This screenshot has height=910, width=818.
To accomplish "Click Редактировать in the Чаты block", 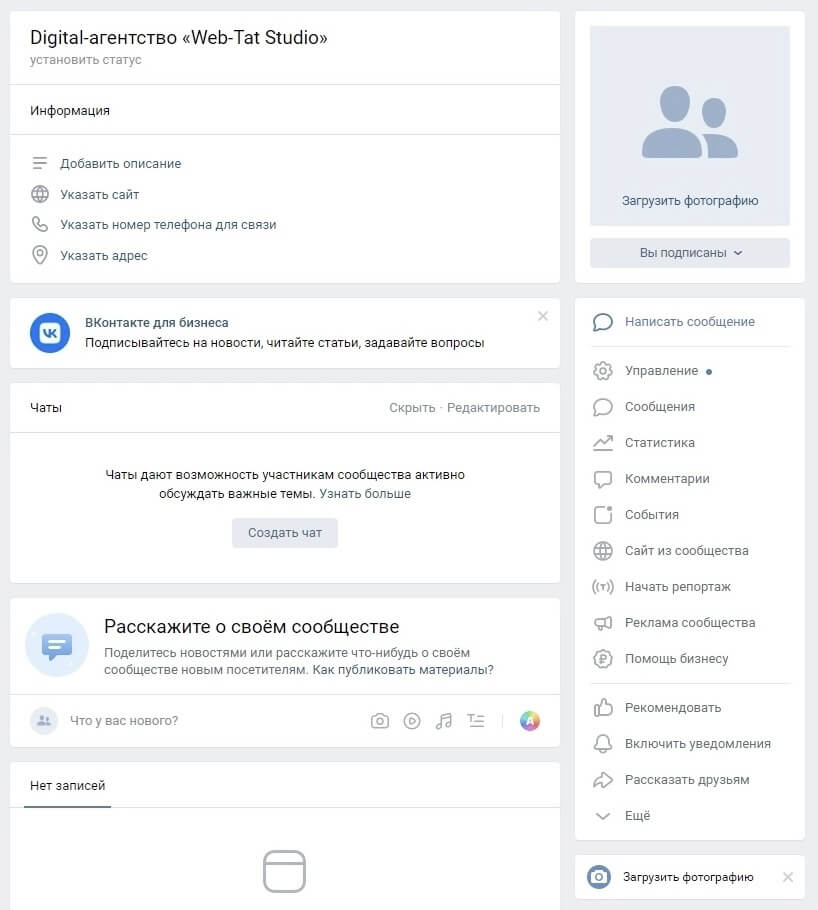I will coord(493,408).
